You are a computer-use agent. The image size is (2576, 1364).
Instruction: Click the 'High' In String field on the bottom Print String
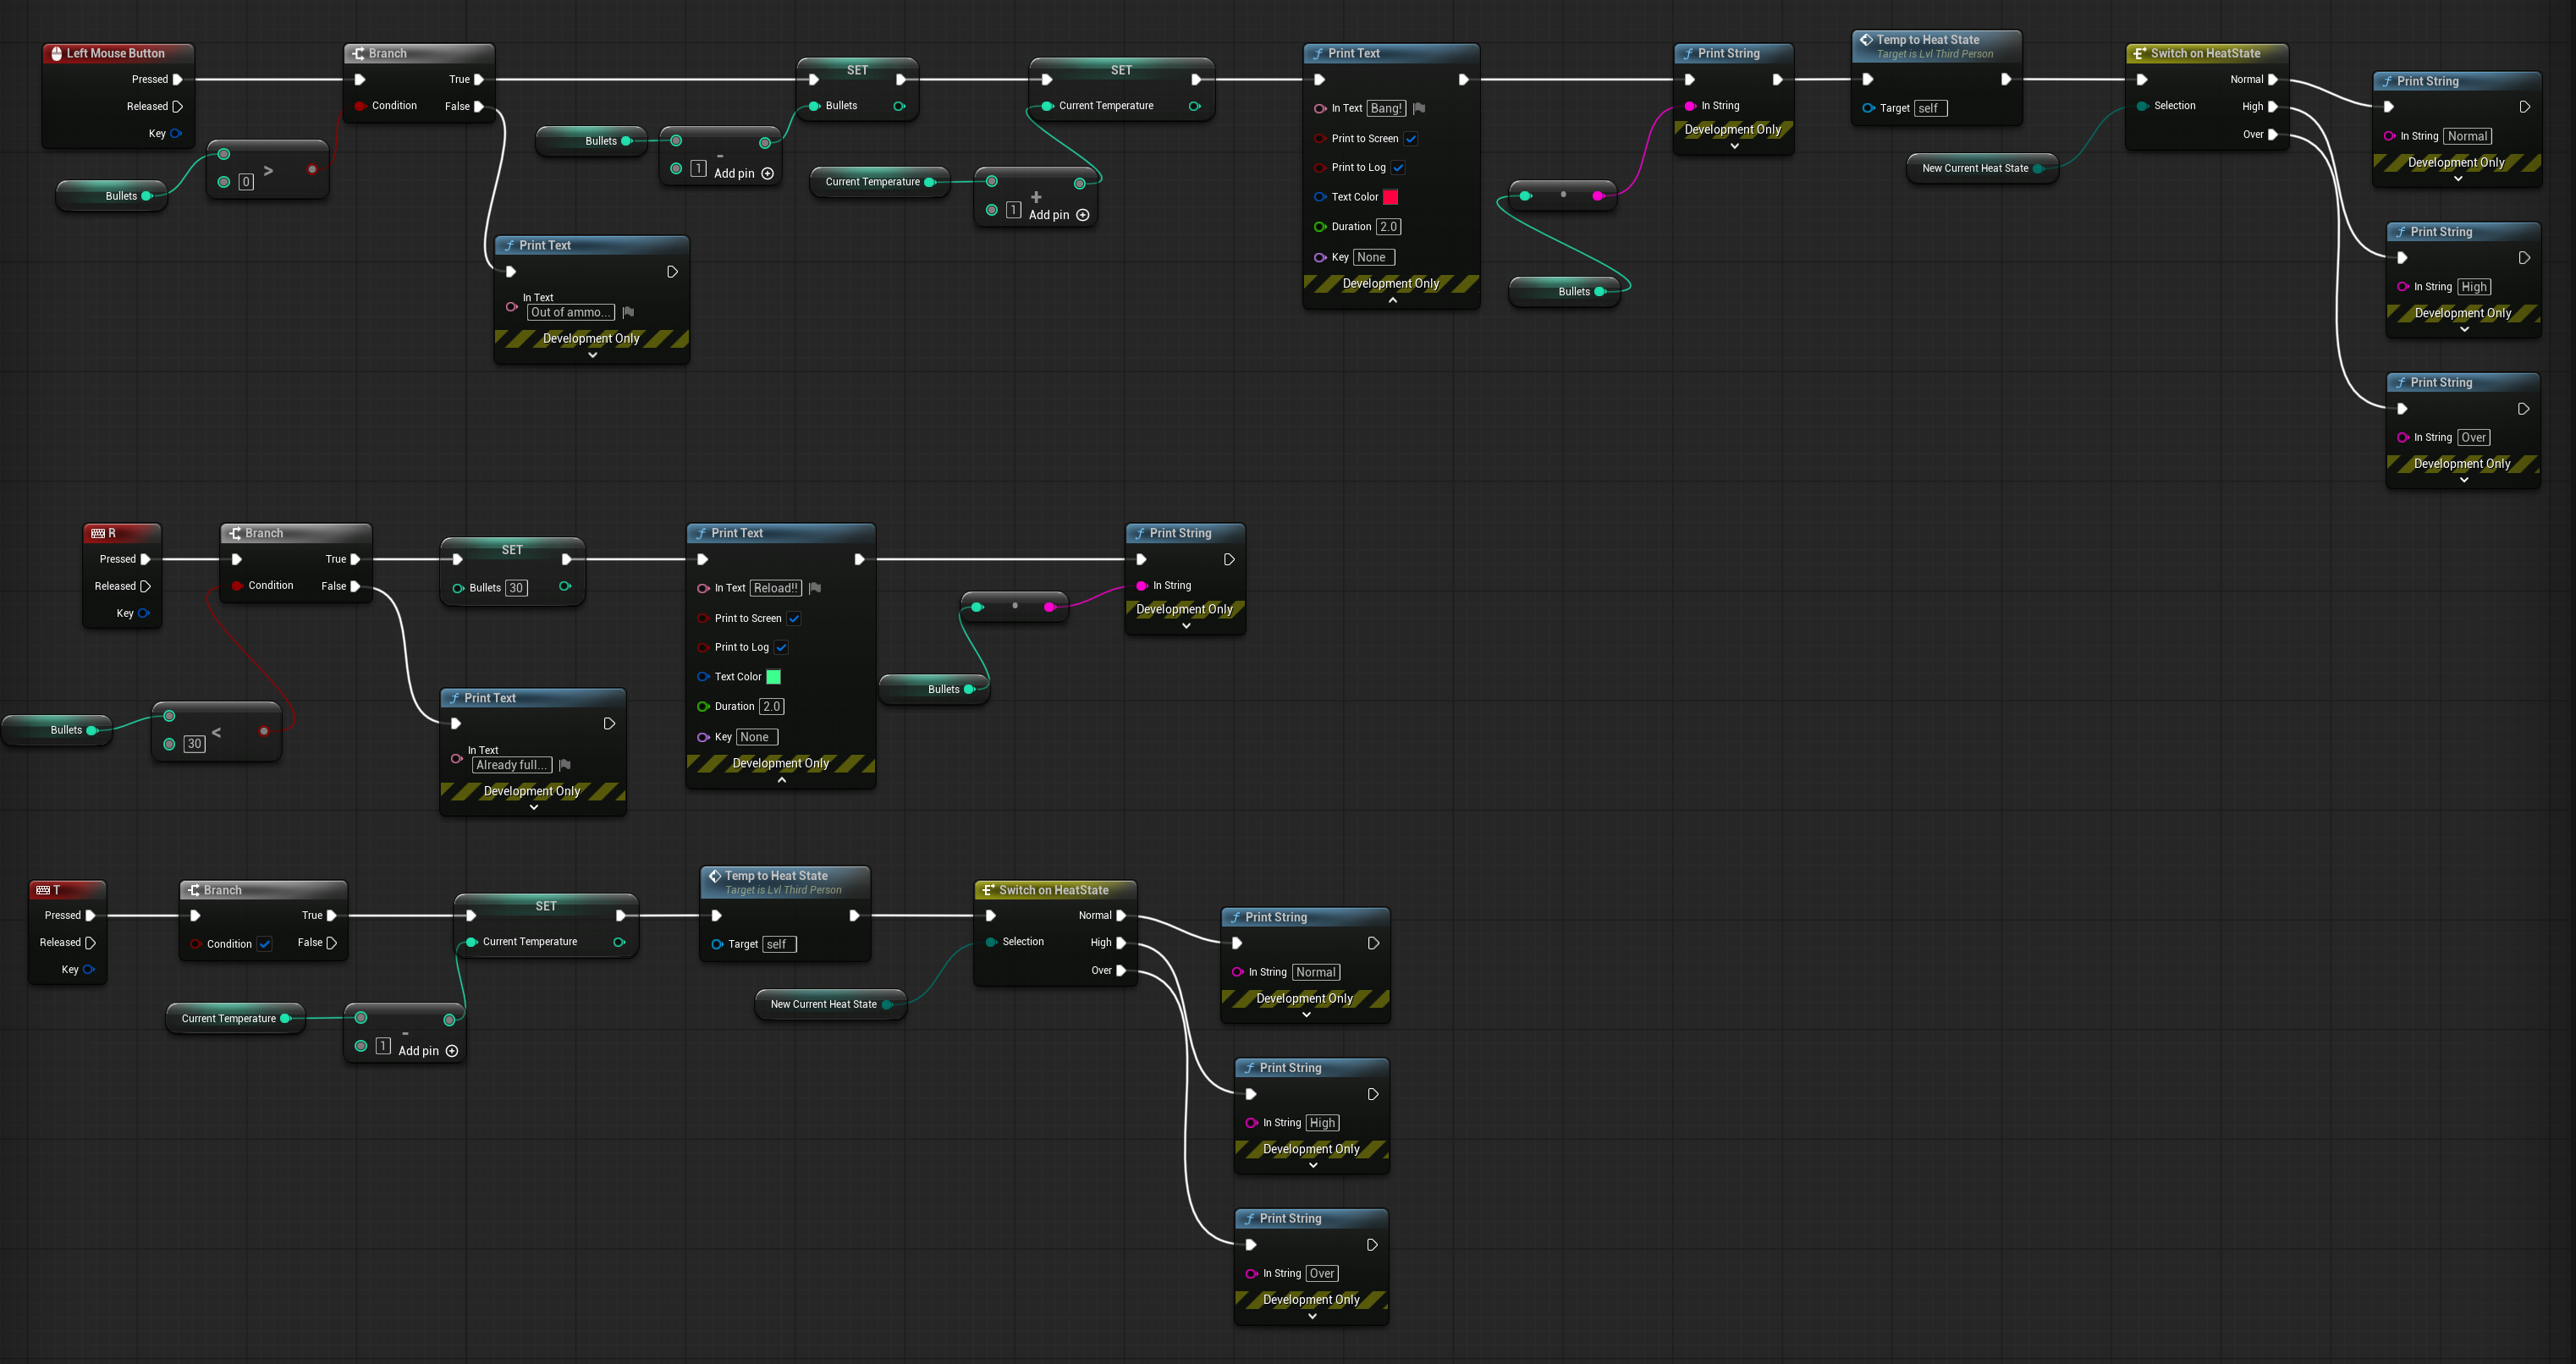[1323, 1123]
